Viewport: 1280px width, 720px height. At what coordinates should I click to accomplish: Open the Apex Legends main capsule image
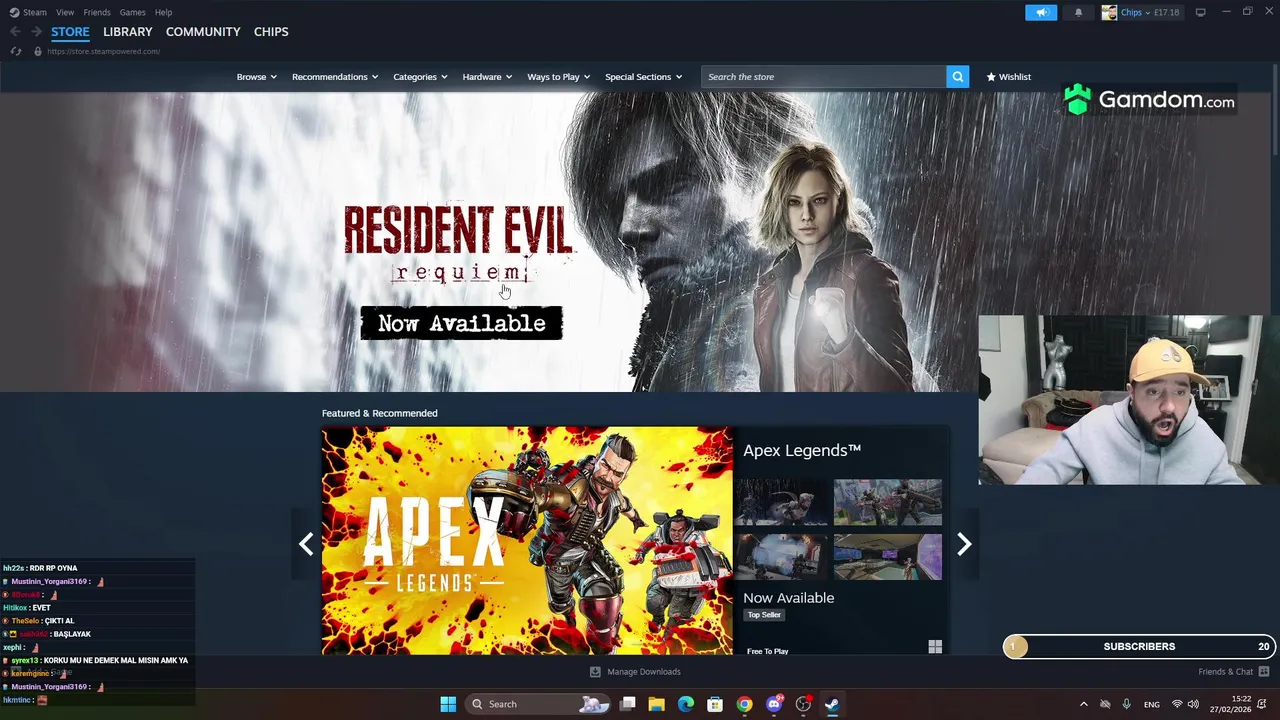[527, 541]
